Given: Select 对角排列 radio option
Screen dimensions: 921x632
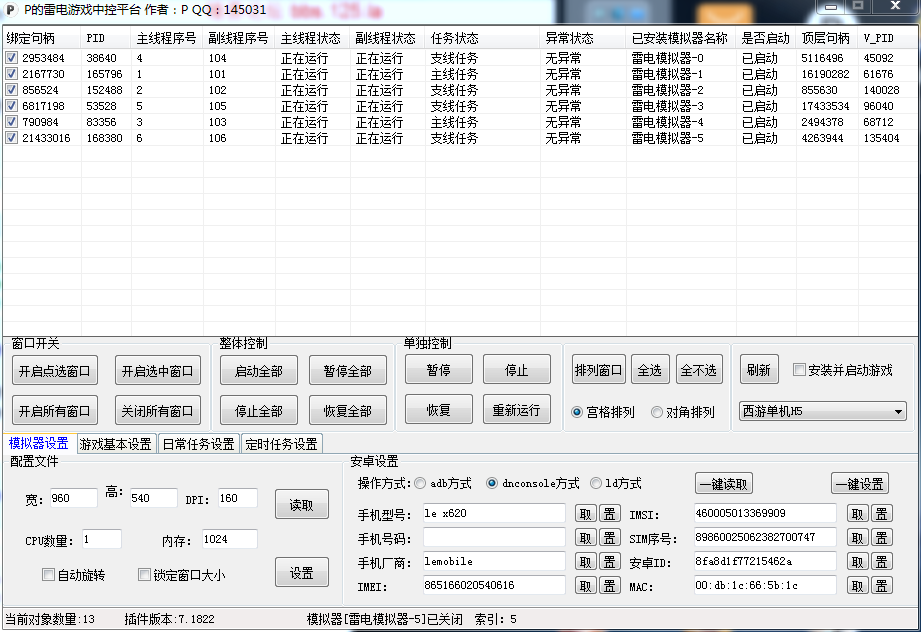Looking at the screenshot, I should click(x=657, y=412).
